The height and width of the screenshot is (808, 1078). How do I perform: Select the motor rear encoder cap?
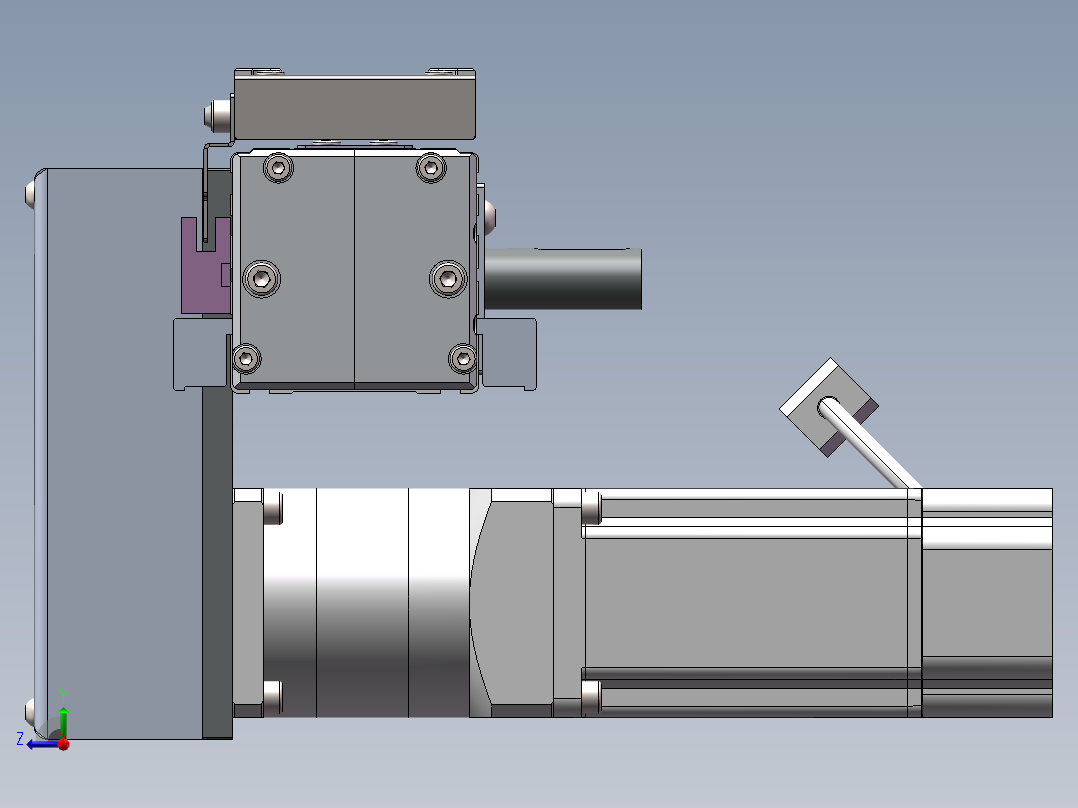tap(987, 603)
